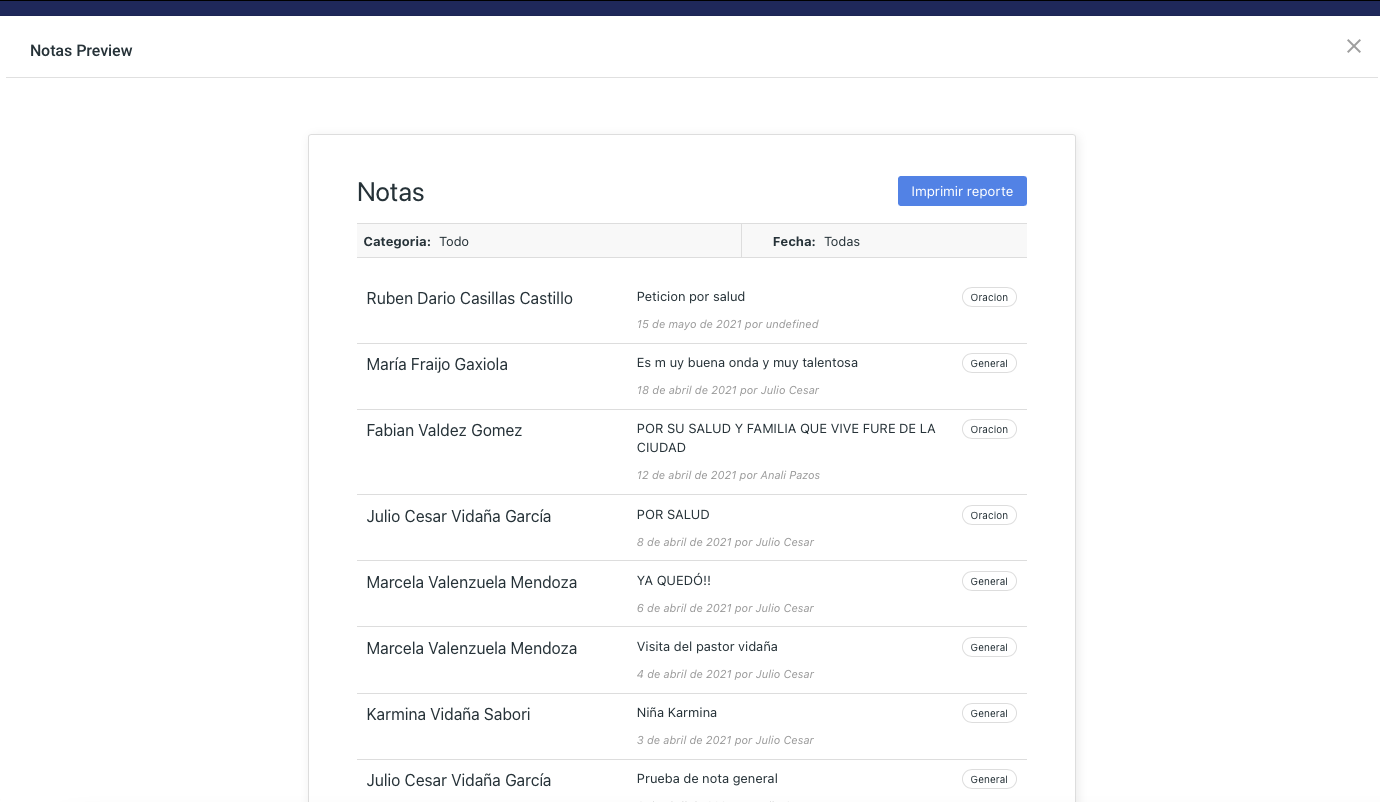
Task: Click General tag on Prueba de nota row
Action: (989, 779)
